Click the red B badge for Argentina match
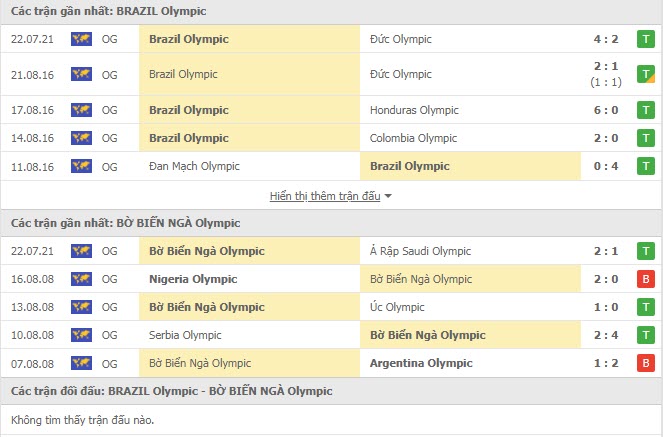The width and height of the screenshot is (663, 437). (x=646, y=363)
